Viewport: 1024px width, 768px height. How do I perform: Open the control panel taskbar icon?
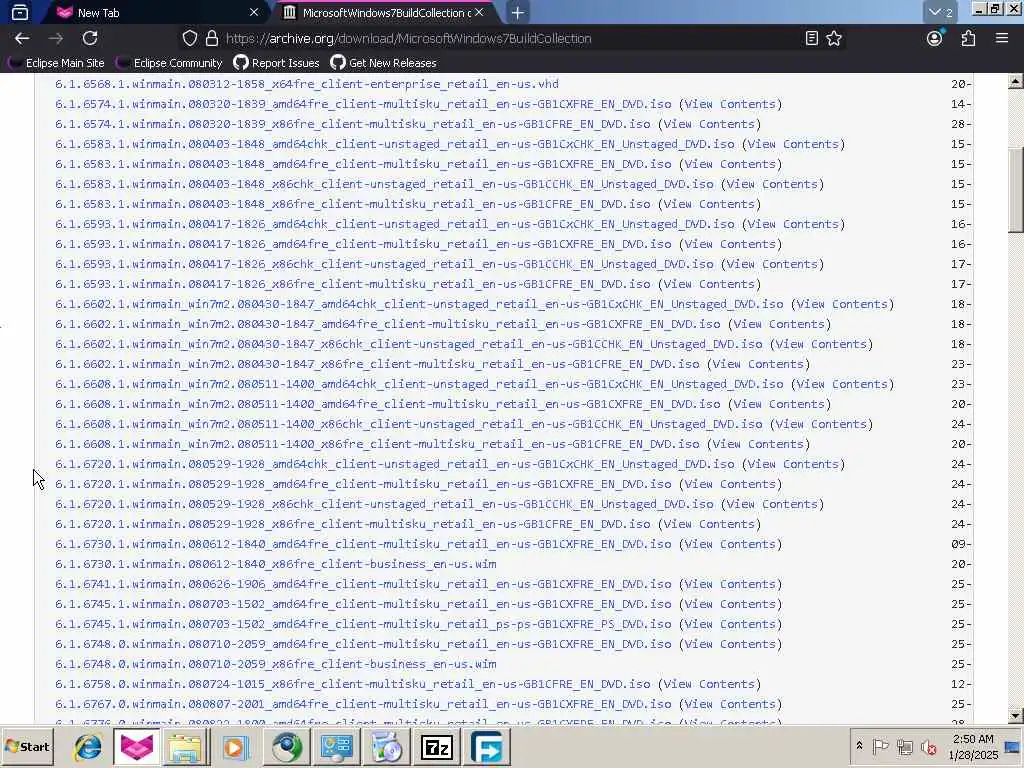[336, 747]
